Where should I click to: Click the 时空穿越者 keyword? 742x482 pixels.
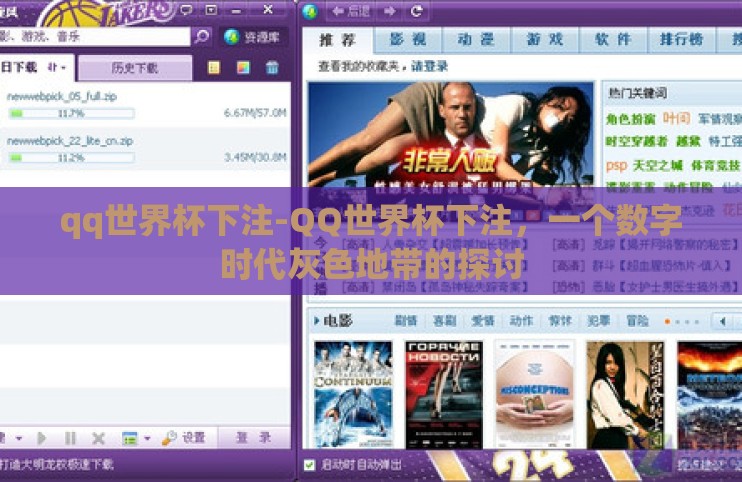pyautogui.click(x=636, y=141)
